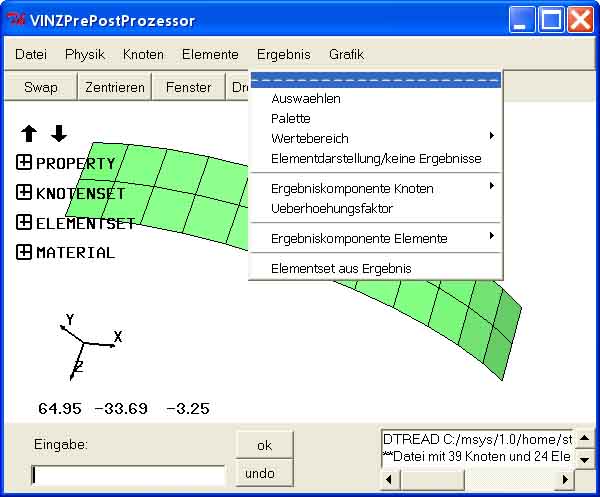Click the undo button

(x=259, y=472)
